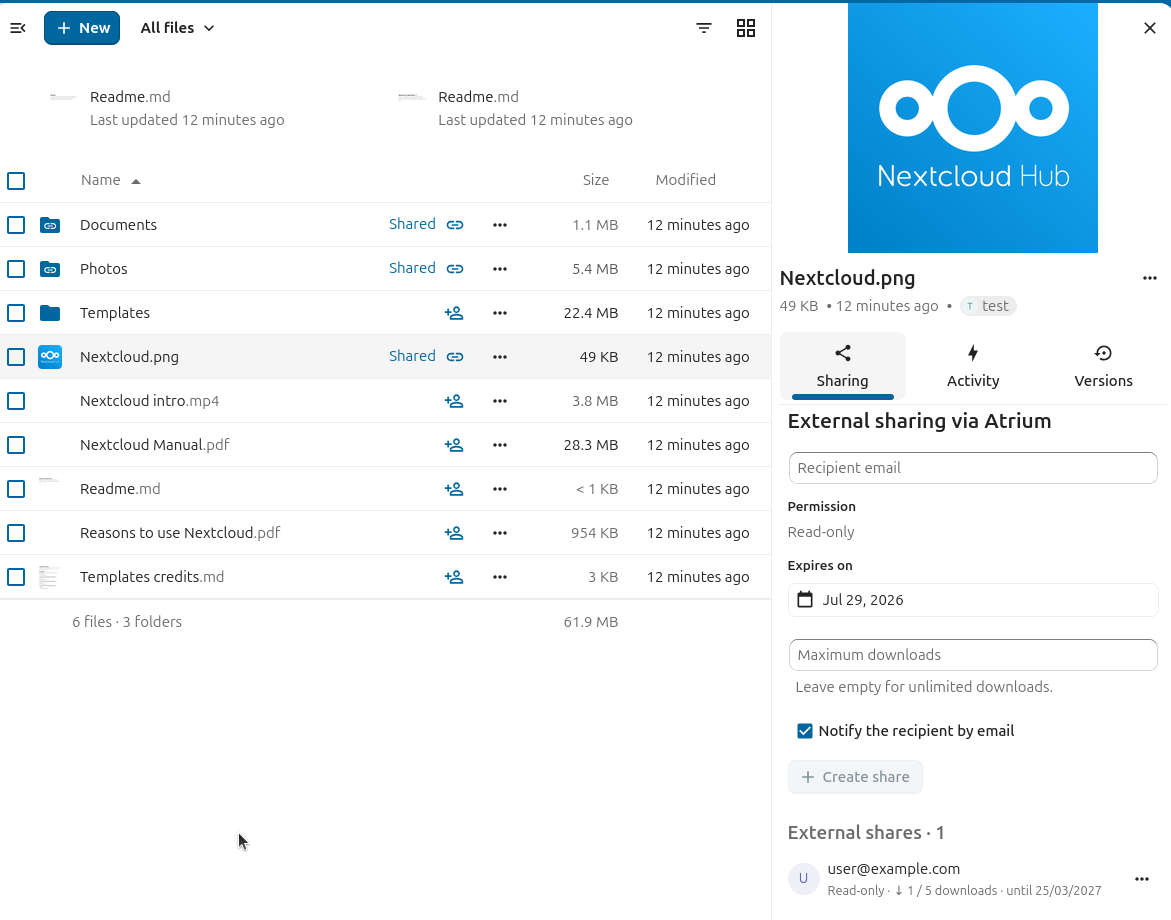Sort by Modified column header
1171x920 pixels.
685,180
